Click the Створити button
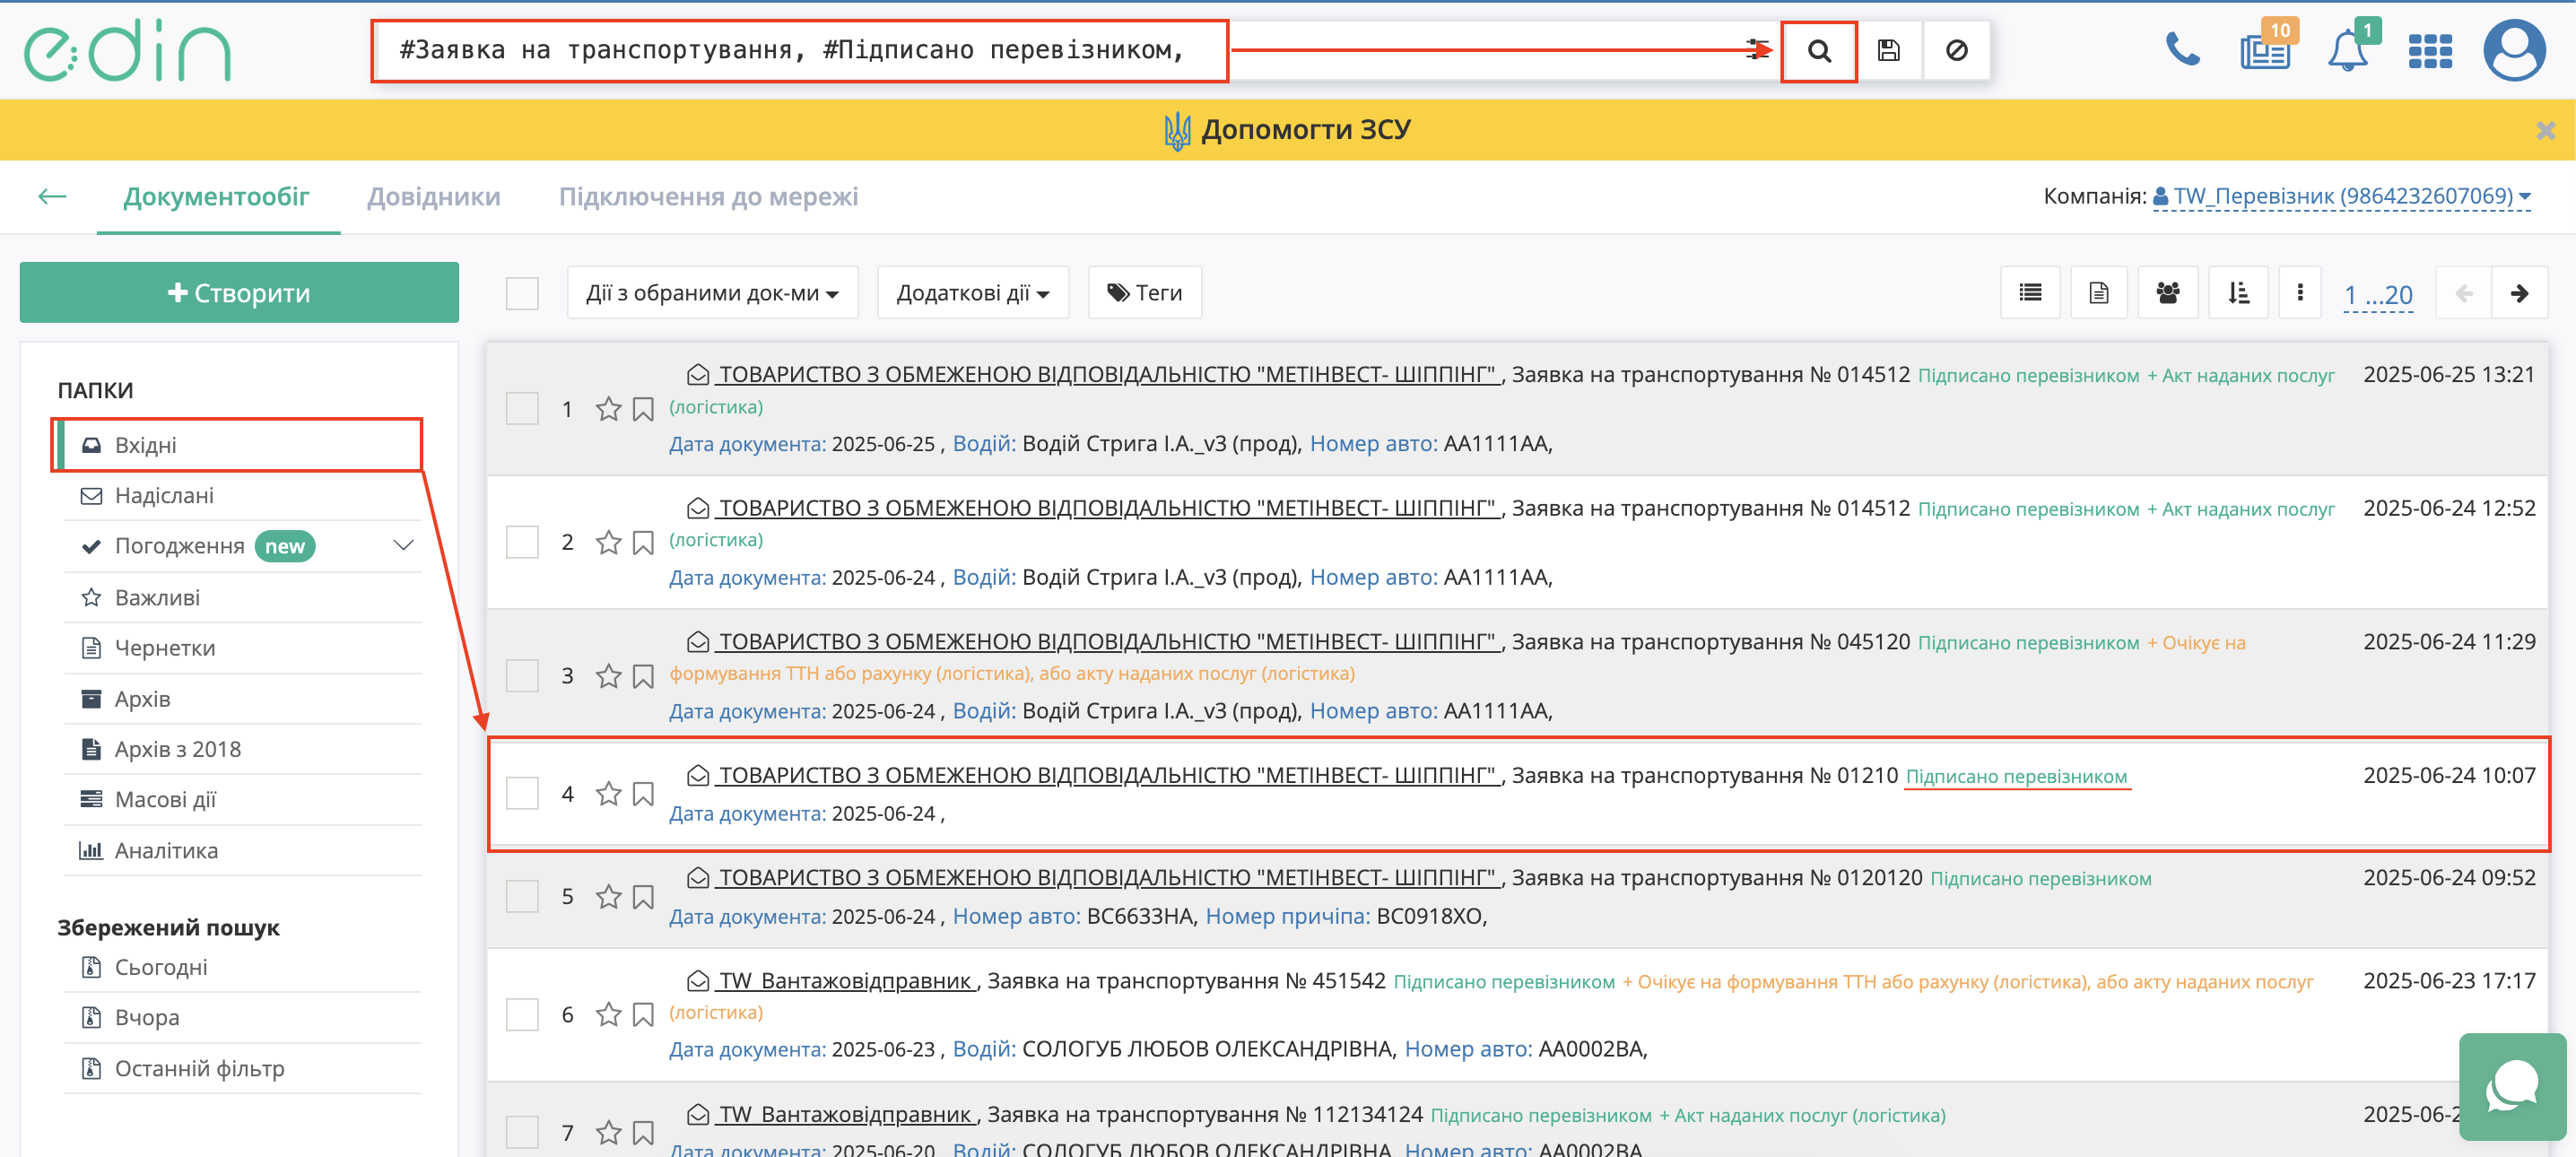This screenshot has width=2576, height=1157. coord(239,293)
